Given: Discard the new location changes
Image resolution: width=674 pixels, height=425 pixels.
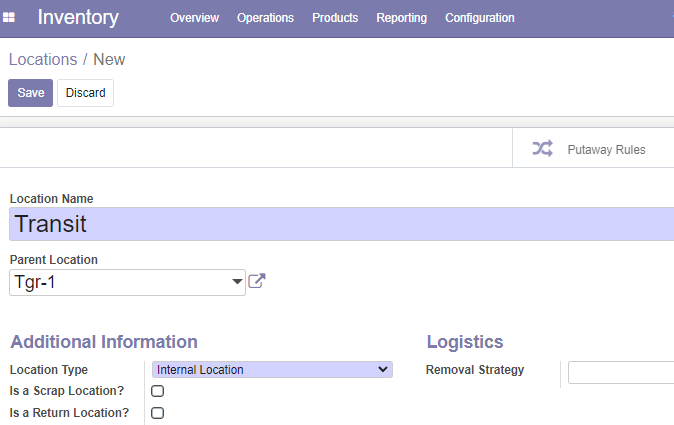Looking at the screenshot, I should 86,93.
